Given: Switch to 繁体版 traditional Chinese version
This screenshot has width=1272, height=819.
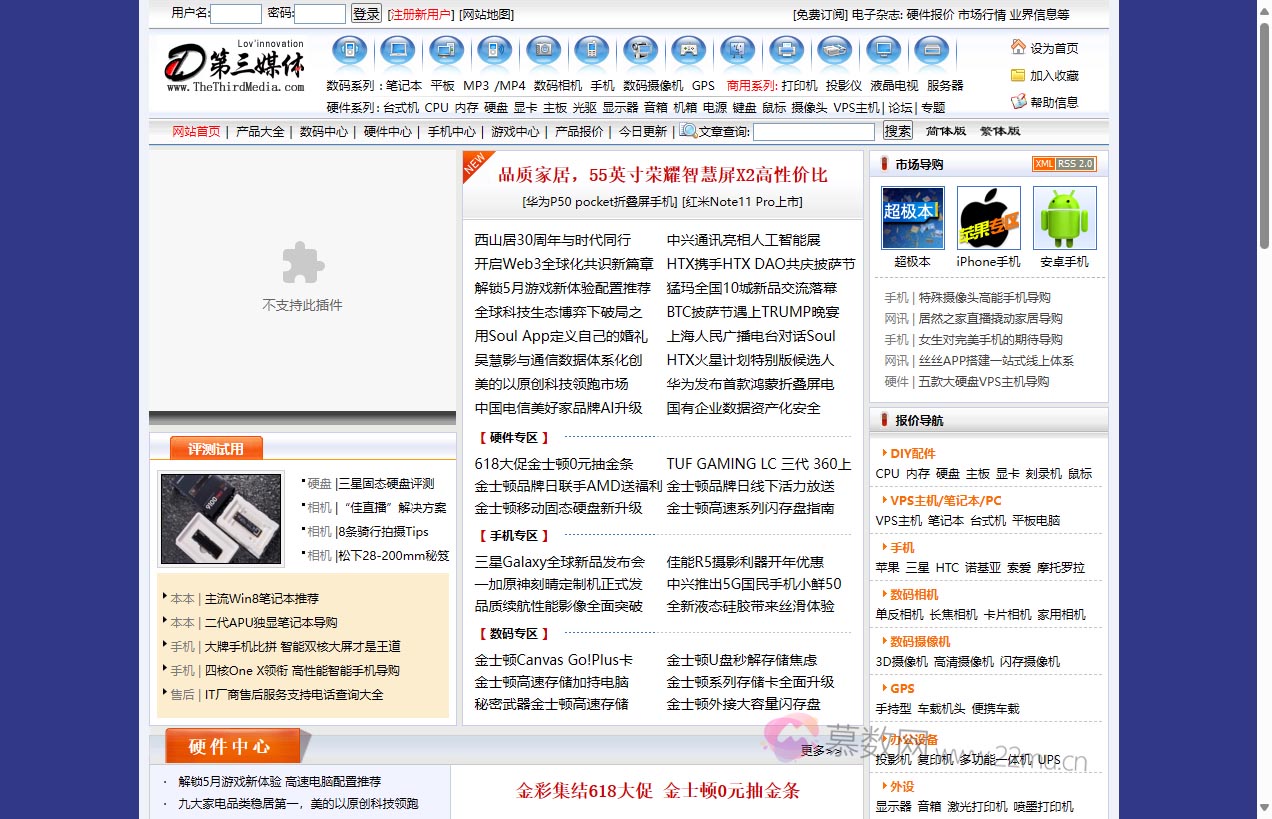Looking at the screenshot, I should (1000, 131).
